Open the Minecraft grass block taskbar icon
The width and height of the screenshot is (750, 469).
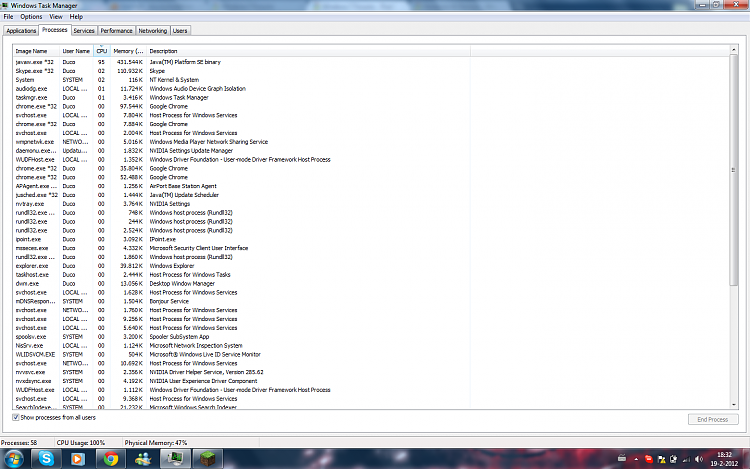click(208, 459)
